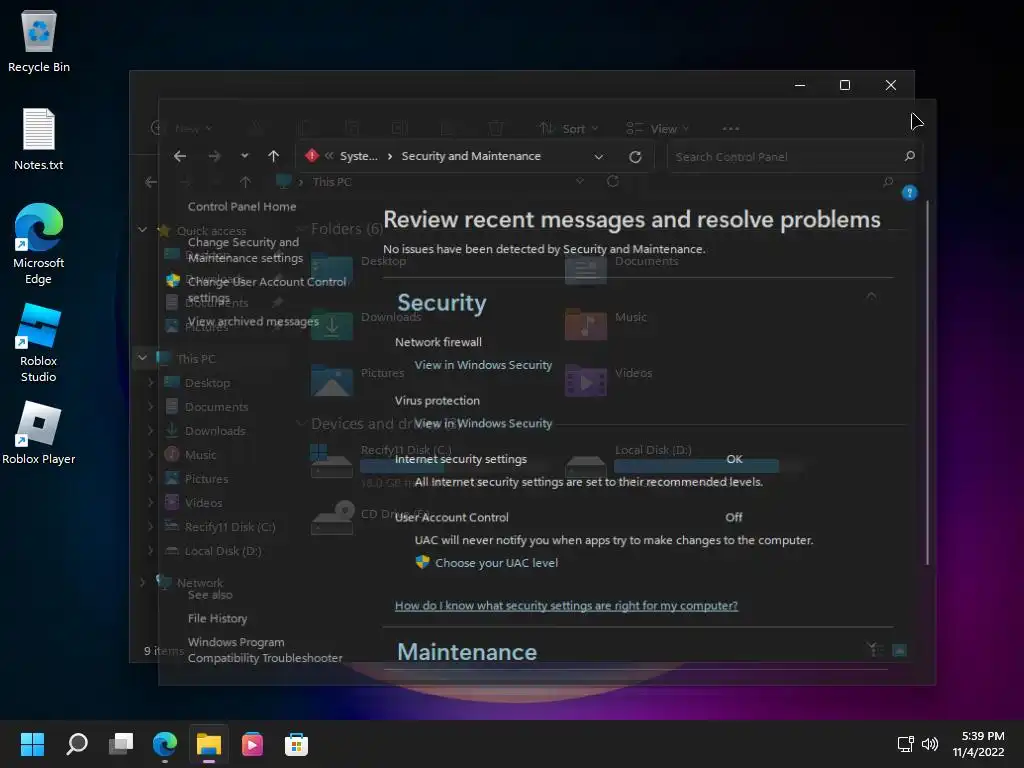
Task: Open View archived messages
Action: click(x=253, y=321)
